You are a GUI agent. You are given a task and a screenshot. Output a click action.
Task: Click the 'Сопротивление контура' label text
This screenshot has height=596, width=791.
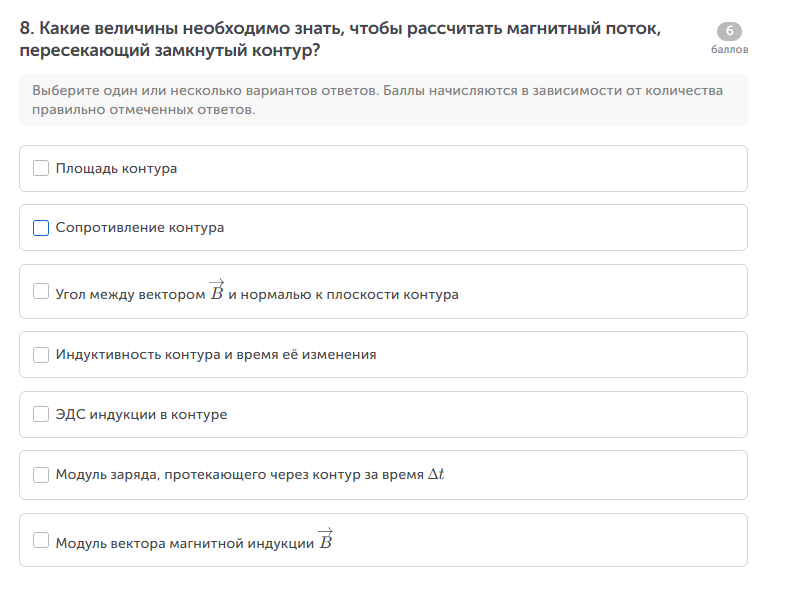(140, 228)
